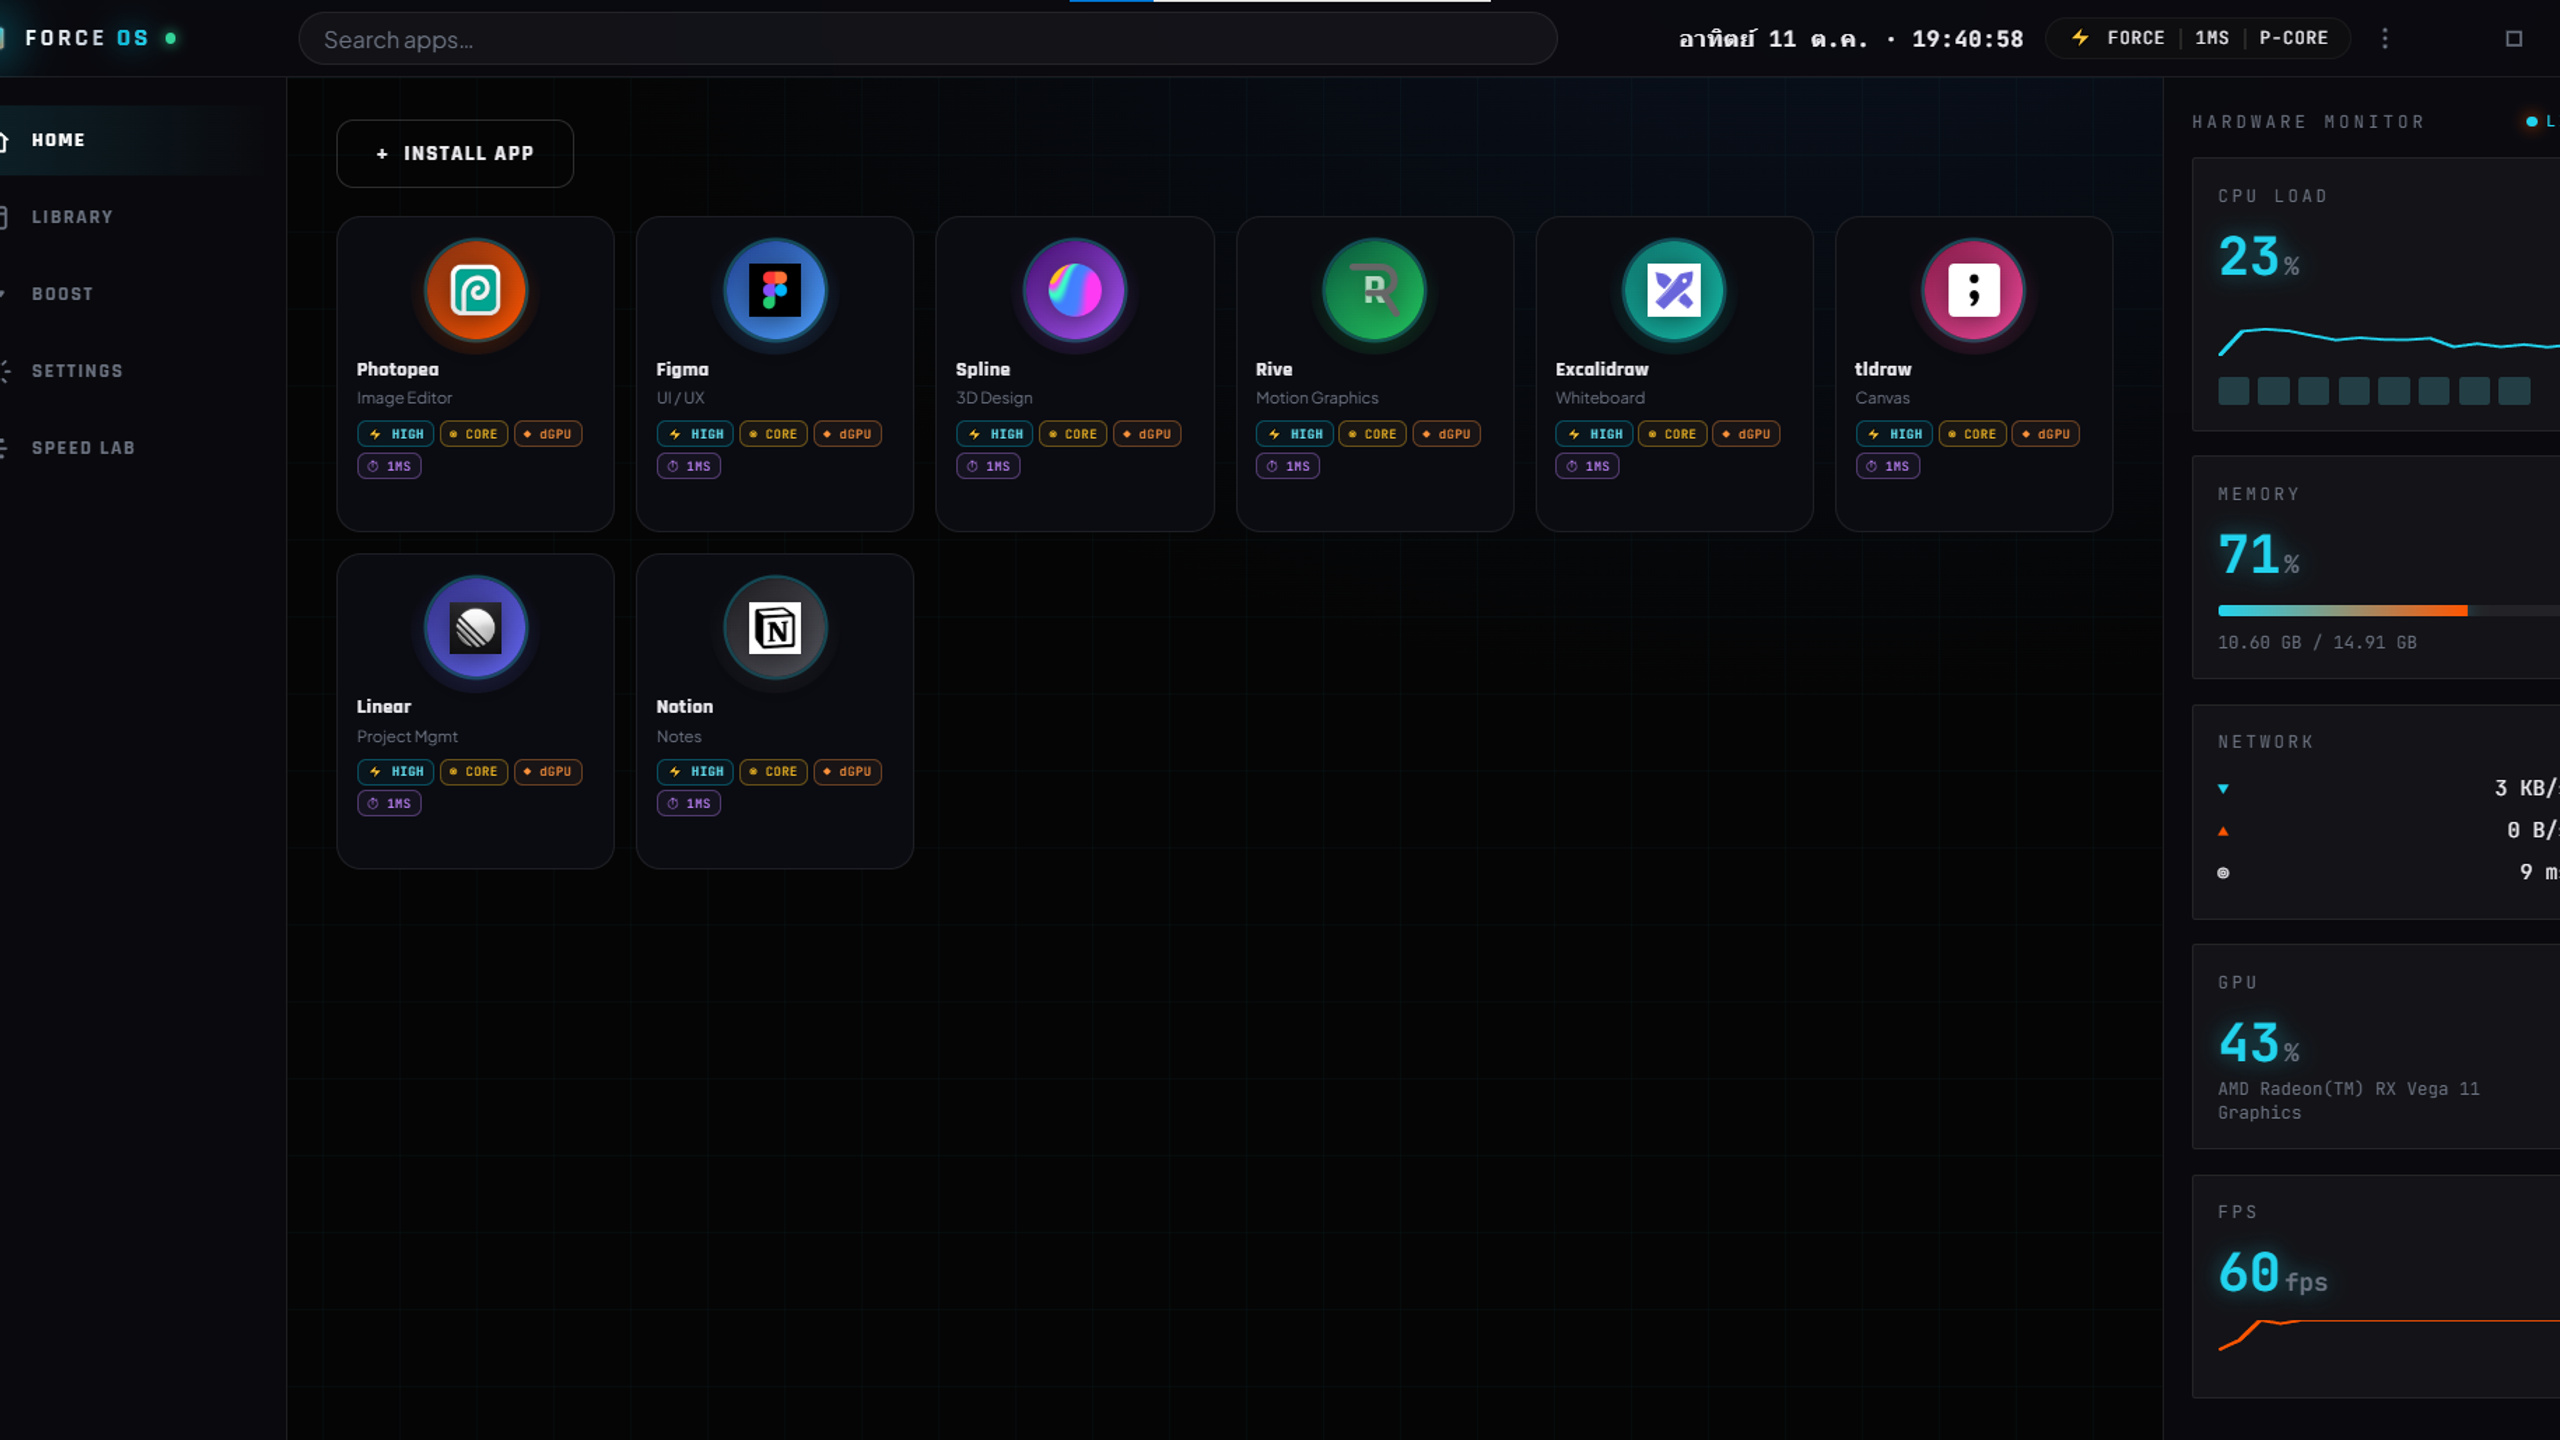Screen dimensions: 2560x1440
Task: Click the P-CORE label in status pill
Action: coord(2293,38)
